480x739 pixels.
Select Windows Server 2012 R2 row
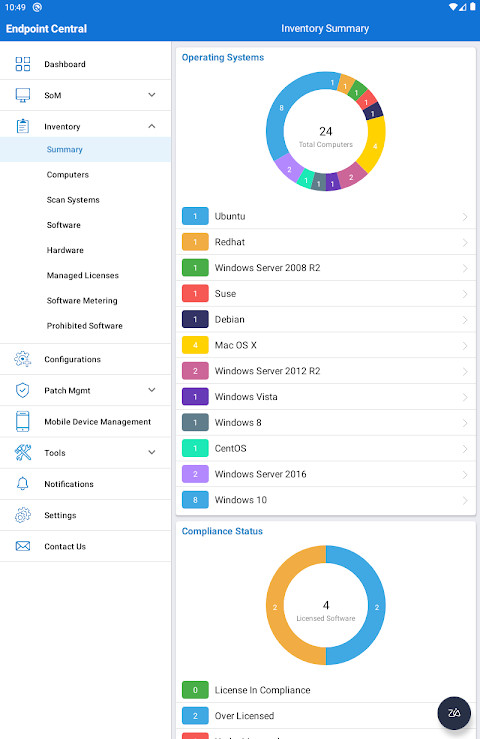pos(325,371)
